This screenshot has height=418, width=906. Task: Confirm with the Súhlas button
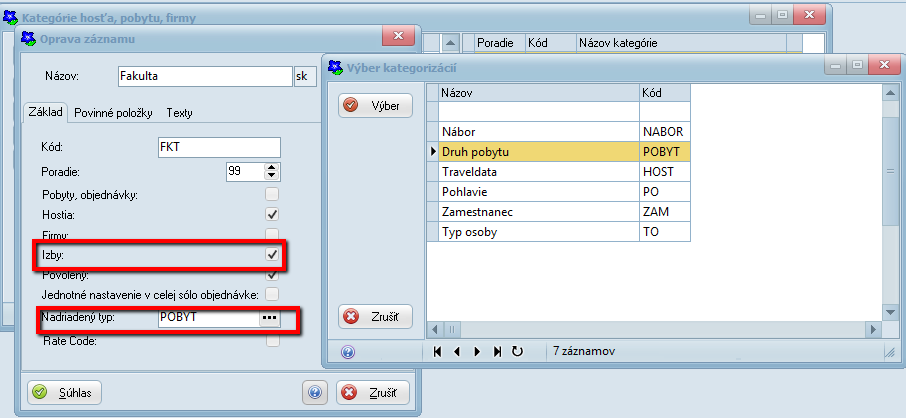pyautogui.click(x=65, y=393)
